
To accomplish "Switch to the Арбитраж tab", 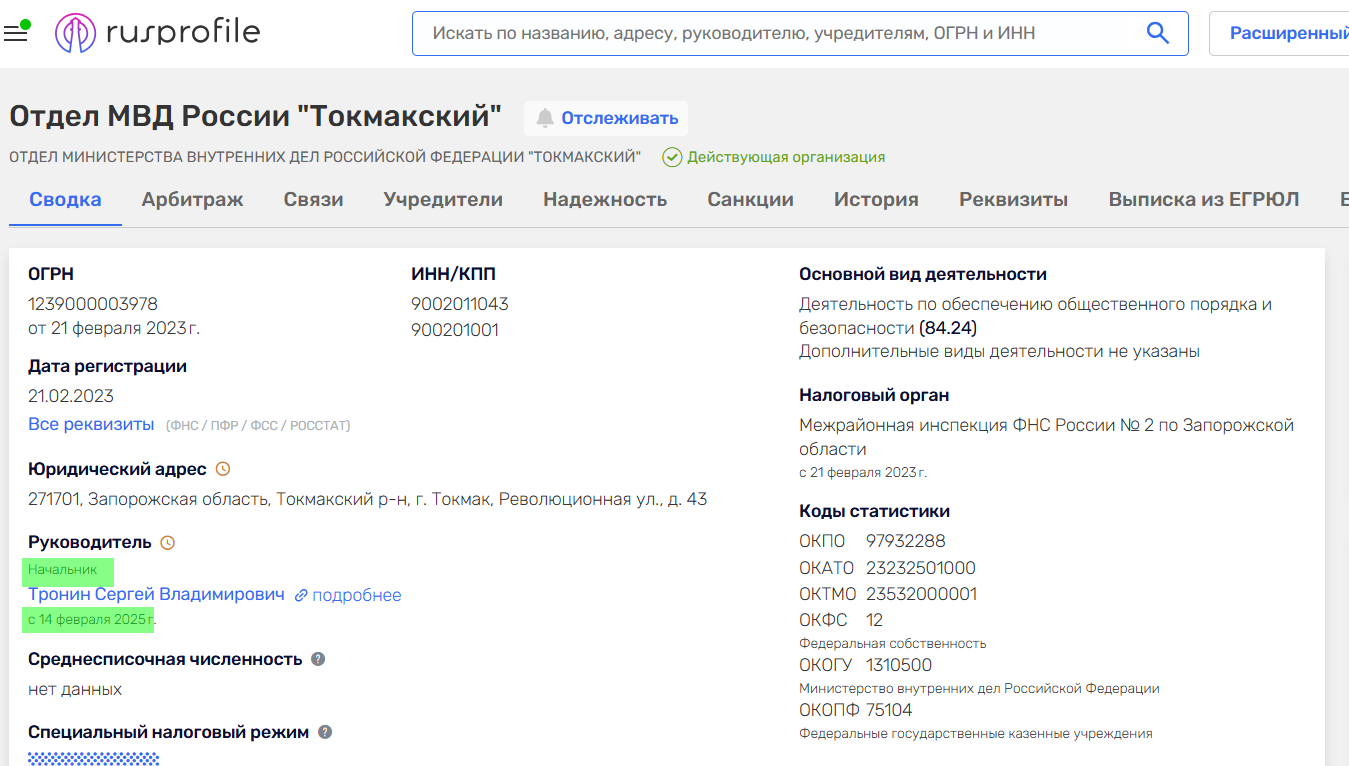I will [x=192, y=199].
